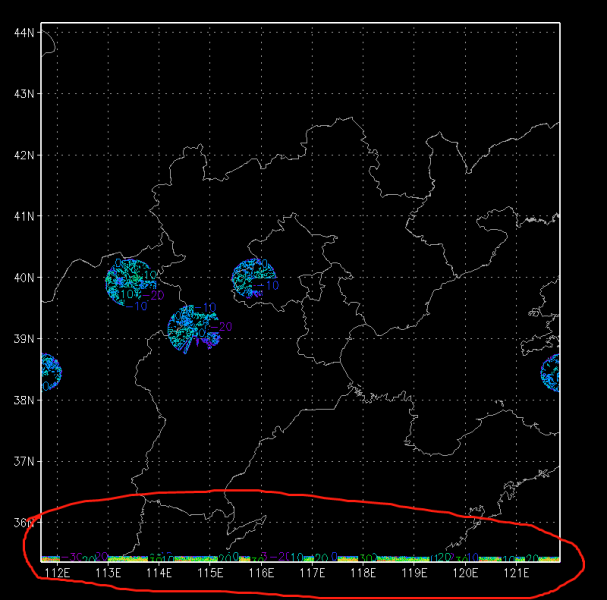Click the purple -20 label near 113E radar
The width and height of the screenshot is (607, 600).
pos(153,295)
